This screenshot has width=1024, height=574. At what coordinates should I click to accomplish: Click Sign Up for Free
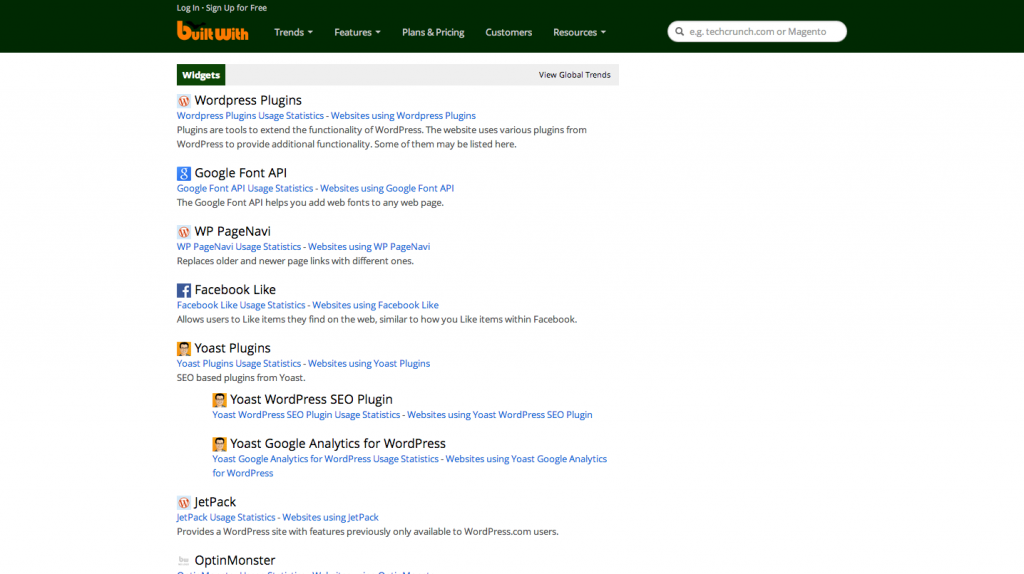(236, 8)
